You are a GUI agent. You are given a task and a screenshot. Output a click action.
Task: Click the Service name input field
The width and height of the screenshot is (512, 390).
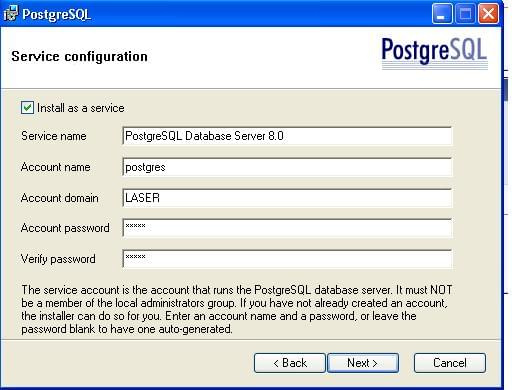pyautogui.click(x=287, y=136)
